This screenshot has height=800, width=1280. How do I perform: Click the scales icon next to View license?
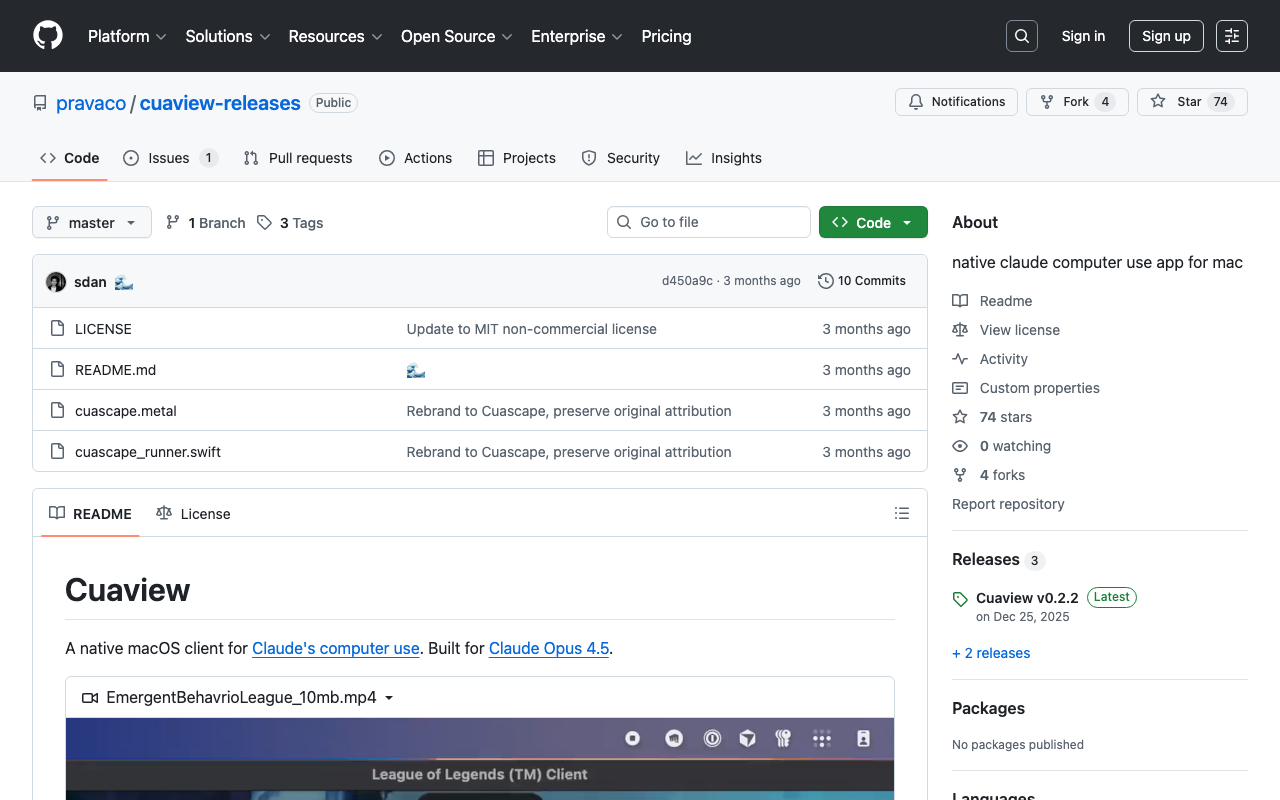pyautogui.click(x=960, y=330)
